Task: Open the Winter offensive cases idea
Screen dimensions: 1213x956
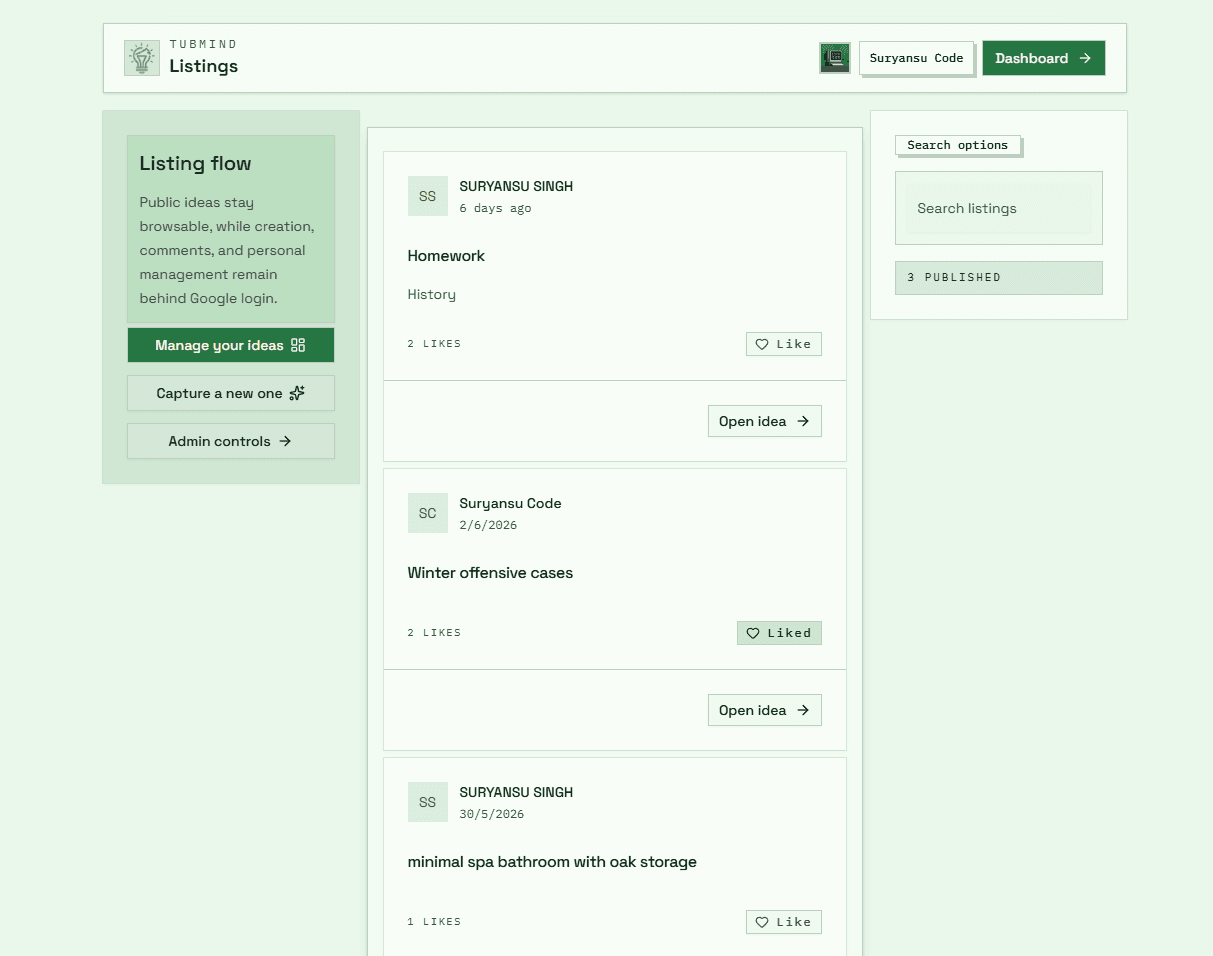Action: click(x=765, y=710)
